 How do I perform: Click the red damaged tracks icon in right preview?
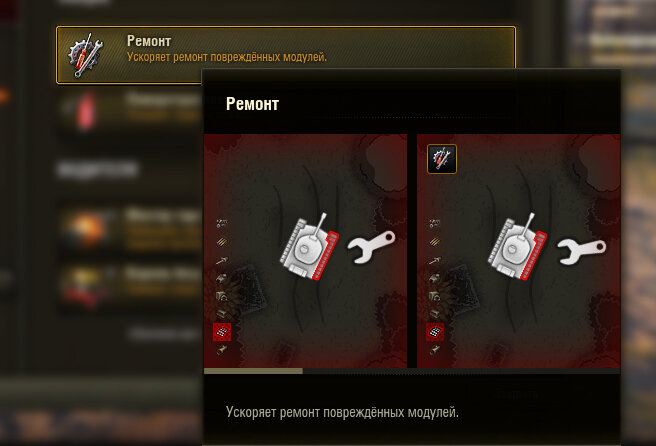pos(435,332)
